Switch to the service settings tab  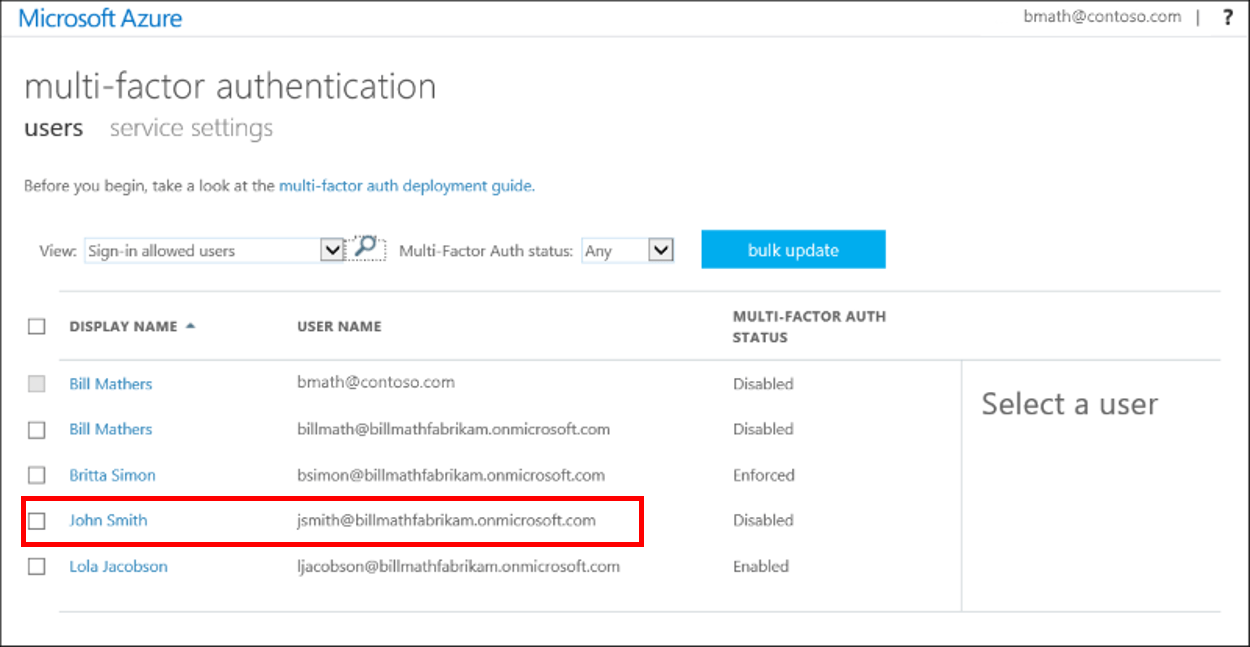point(190,127)
